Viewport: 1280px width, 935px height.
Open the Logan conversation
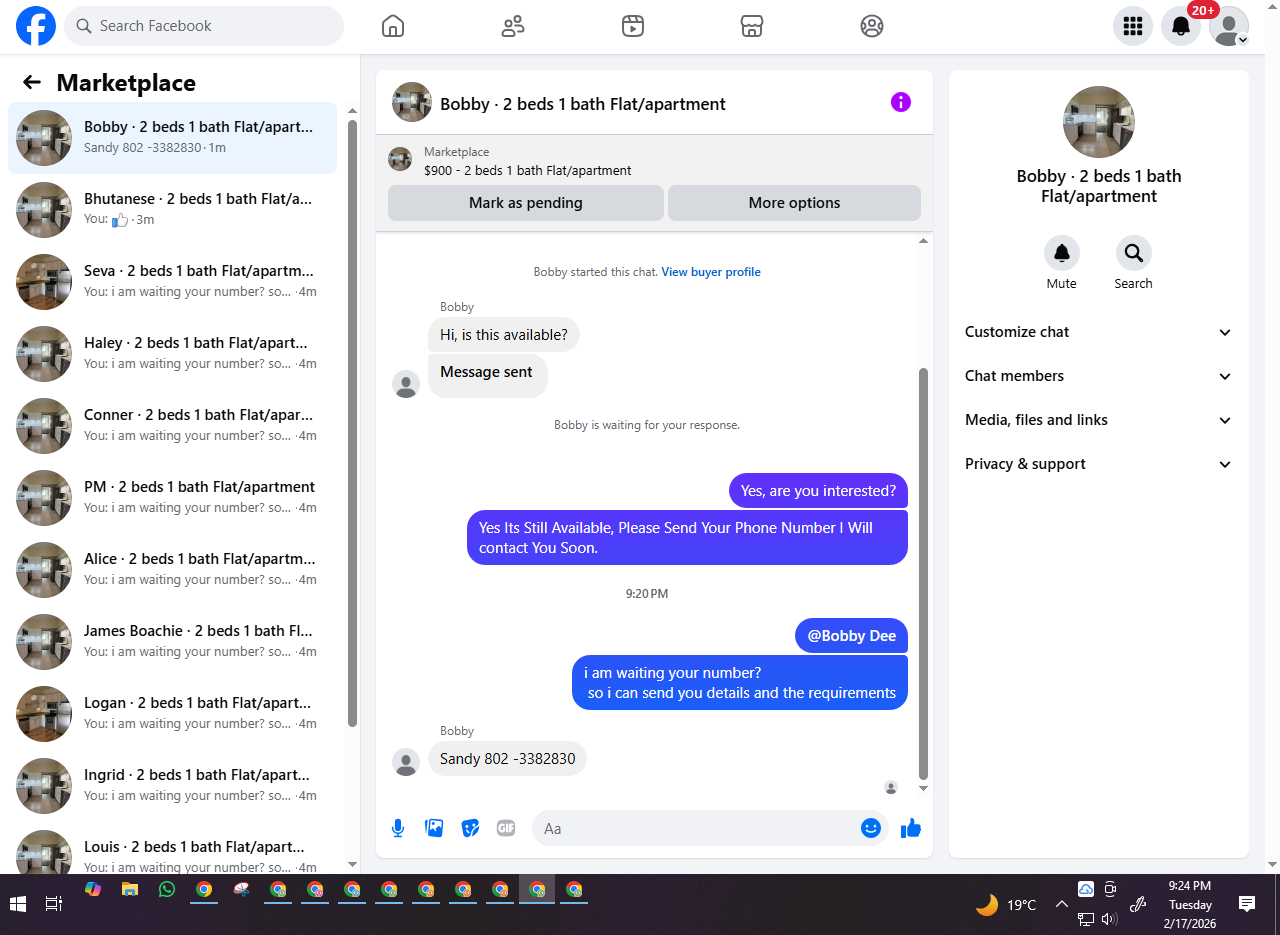(x=172, y=714)
